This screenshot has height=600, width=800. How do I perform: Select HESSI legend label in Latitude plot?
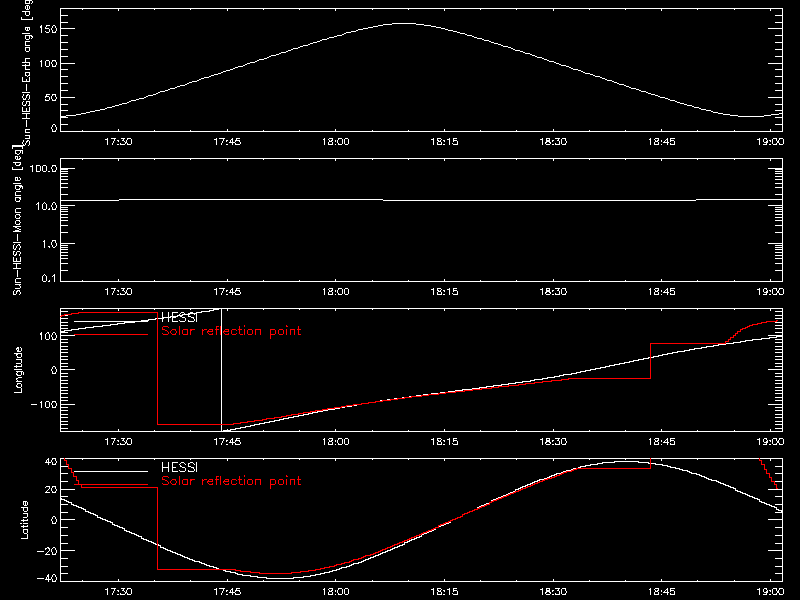pos(179,467)
